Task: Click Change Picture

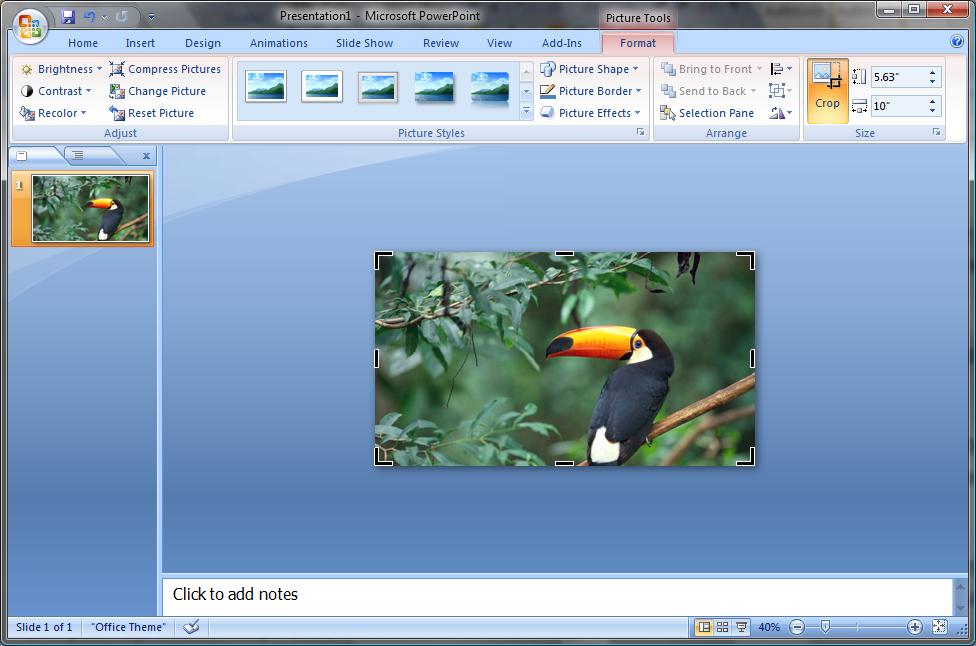Action: [x=158, y=91]
